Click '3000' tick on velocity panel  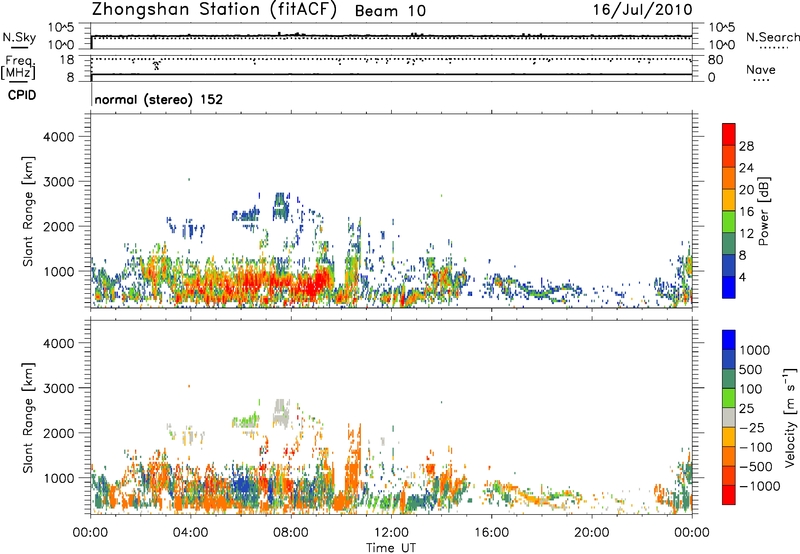59,388
